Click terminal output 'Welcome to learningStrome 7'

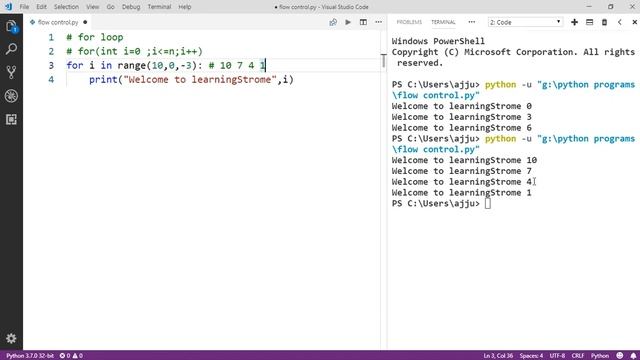(x=462, y=171)
